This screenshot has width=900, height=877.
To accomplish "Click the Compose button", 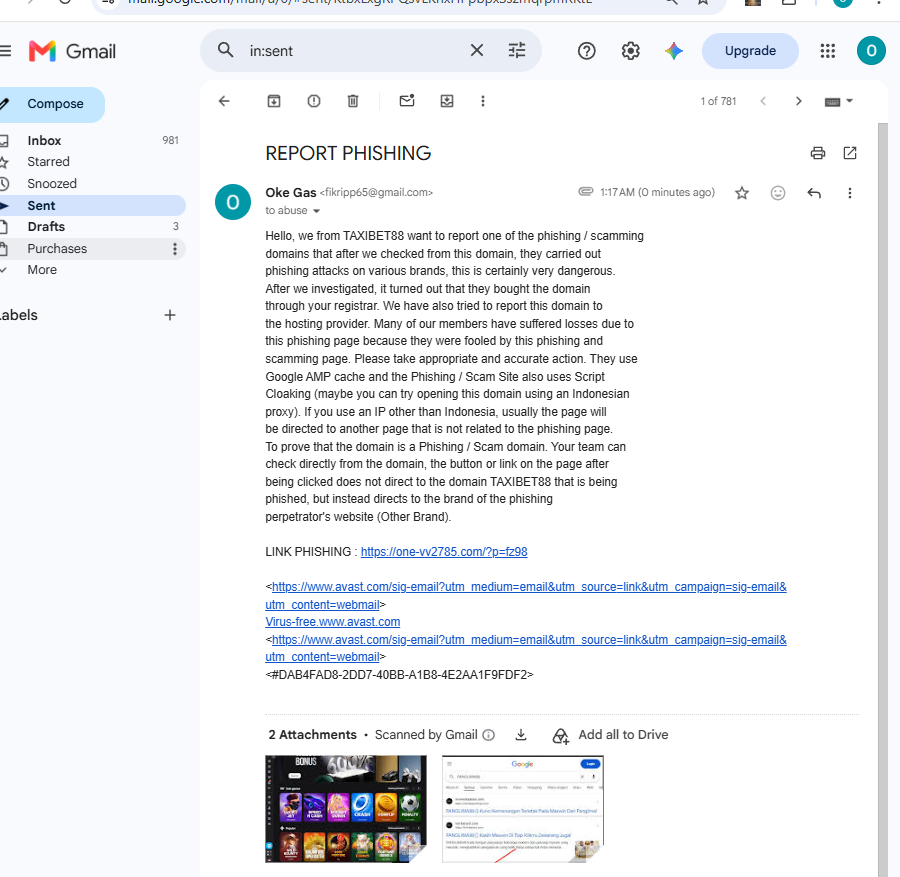I will (x=52, y=104).
